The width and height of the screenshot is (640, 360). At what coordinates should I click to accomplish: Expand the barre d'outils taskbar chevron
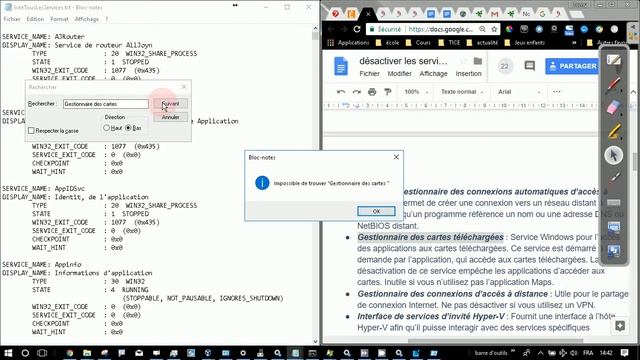[513, 351]
